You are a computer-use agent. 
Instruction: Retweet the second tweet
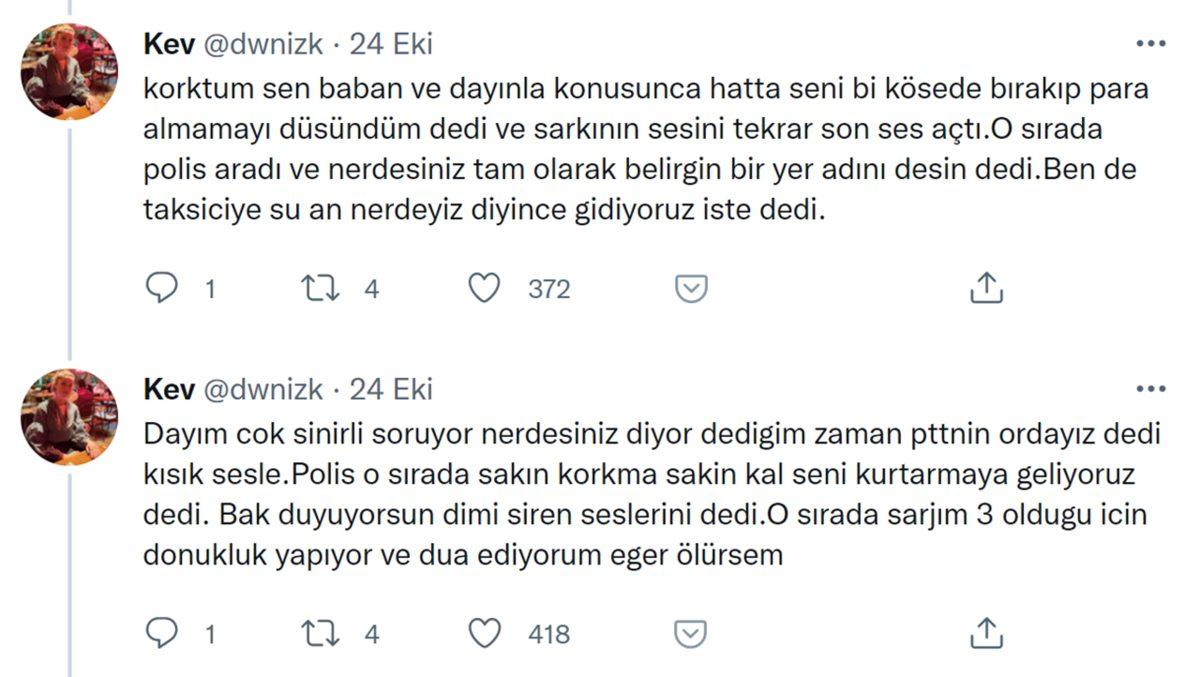click(x=318, y=632)
